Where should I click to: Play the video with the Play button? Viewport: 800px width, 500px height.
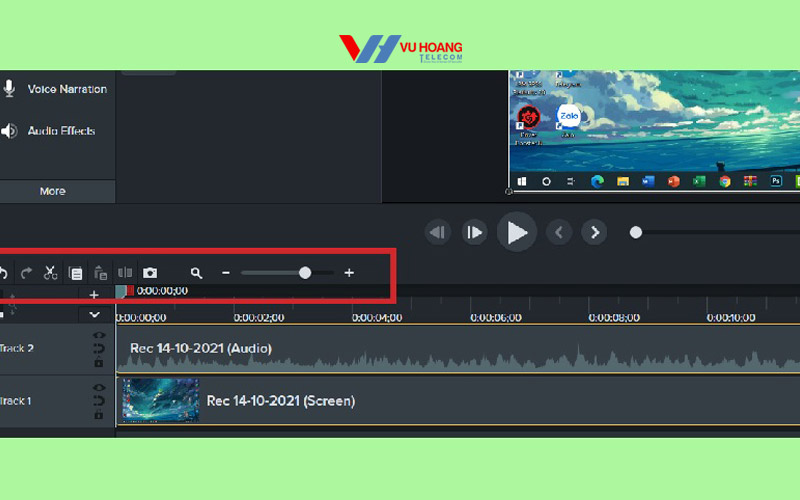click(x=517, y=232)
